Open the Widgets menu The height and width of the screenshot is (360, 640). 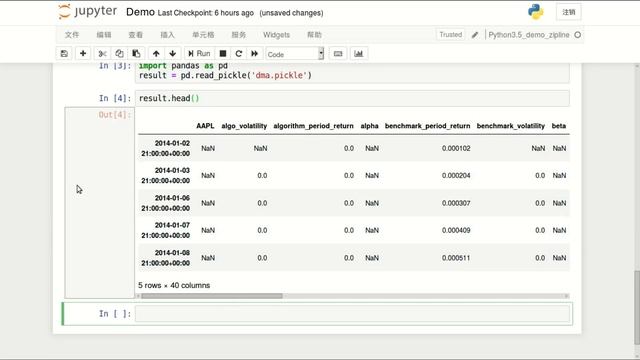point(276,35)
